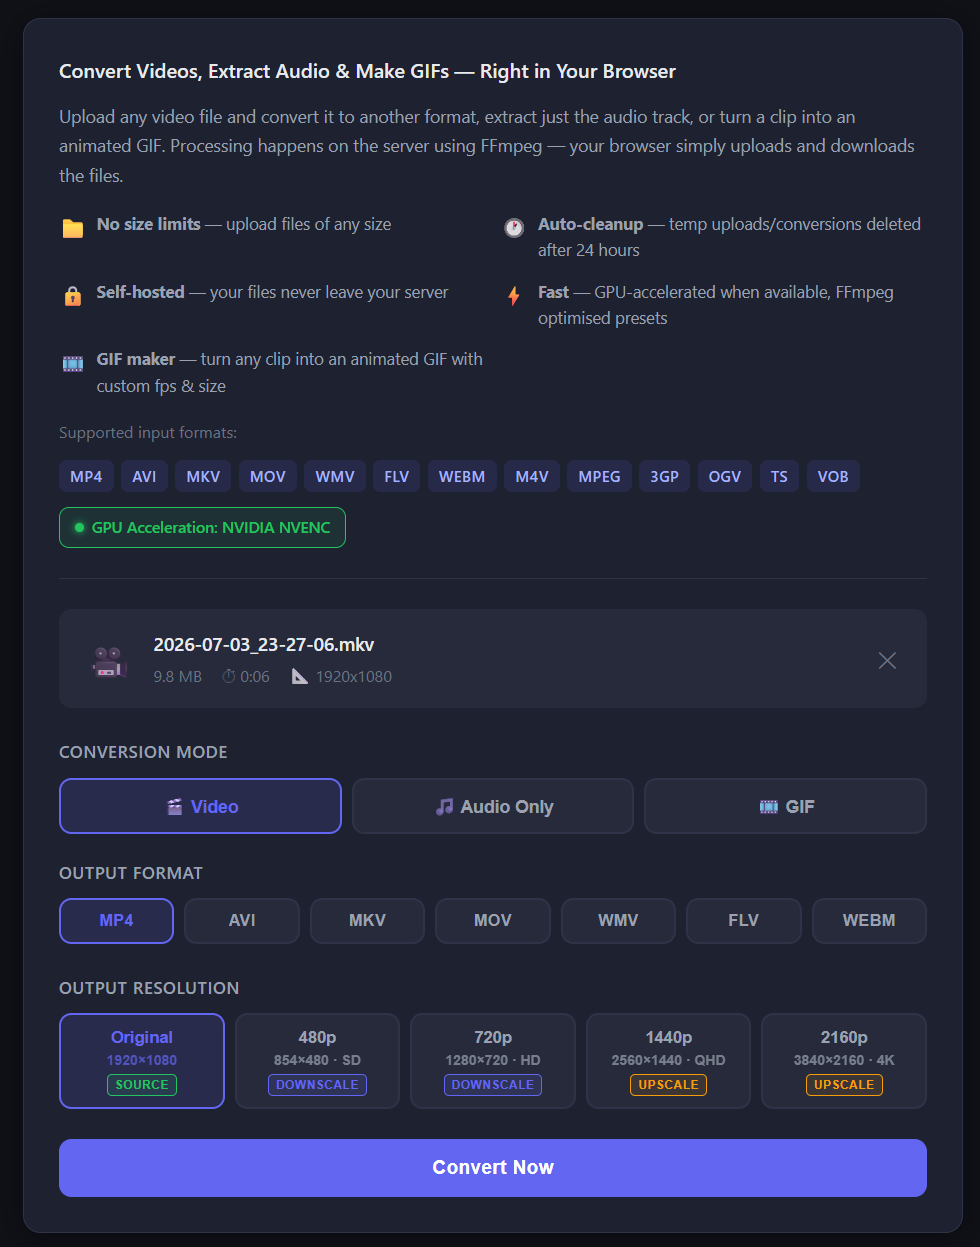The image size is (980, 1247).
Task: Click the padlock icon next to Self-hosted
Action: point(73,296)
